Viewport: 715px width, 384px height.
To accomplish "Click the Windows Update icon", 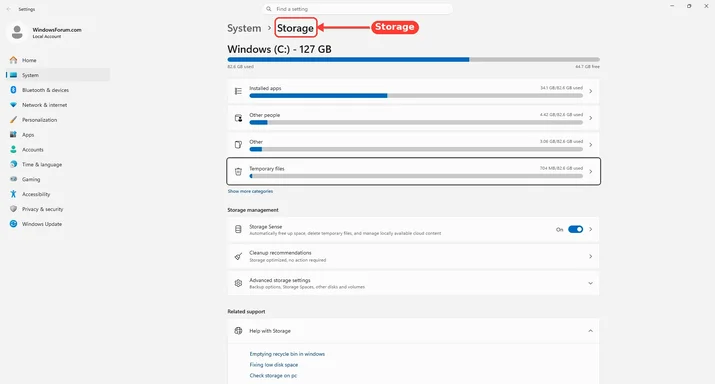I will [x=13, y=224].
